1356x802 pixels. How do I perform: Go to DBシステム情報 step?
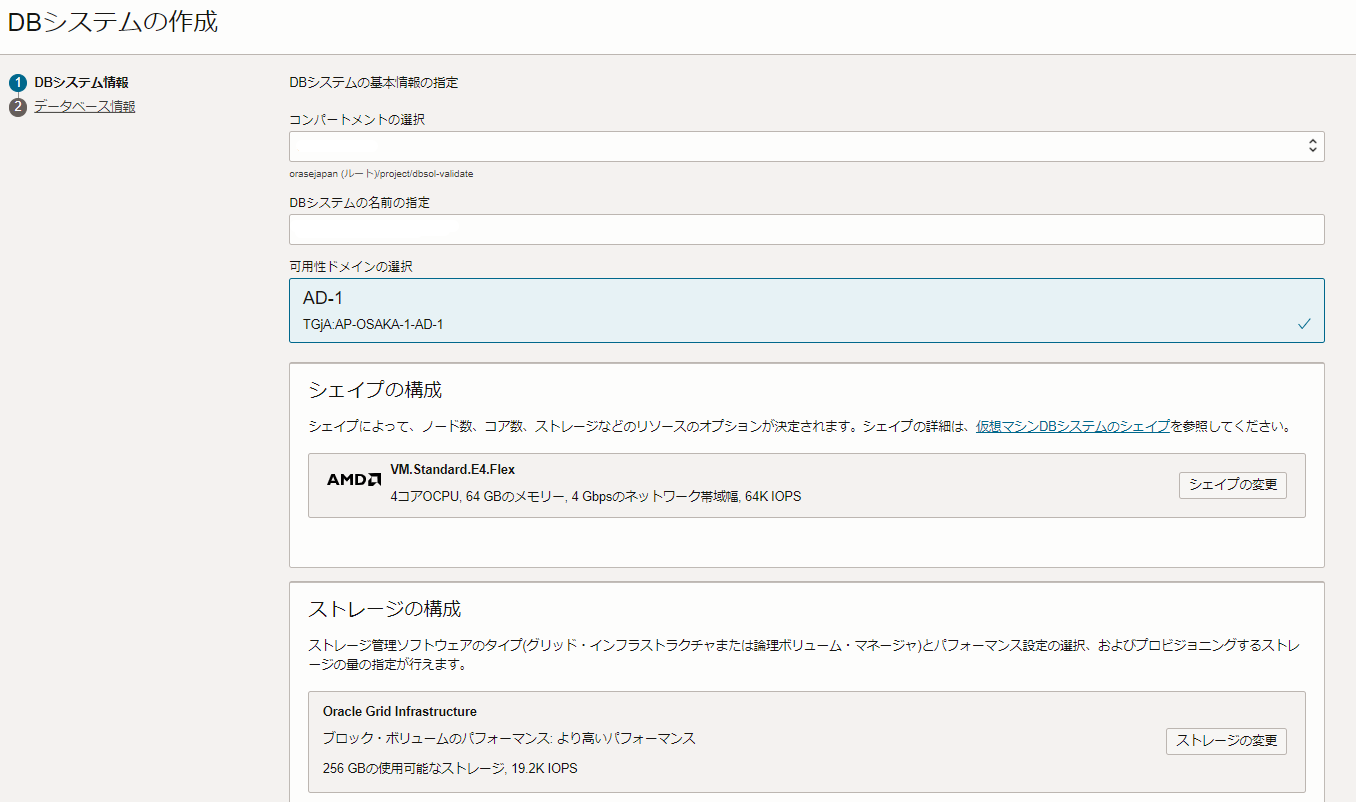click(x=81, y=82)
